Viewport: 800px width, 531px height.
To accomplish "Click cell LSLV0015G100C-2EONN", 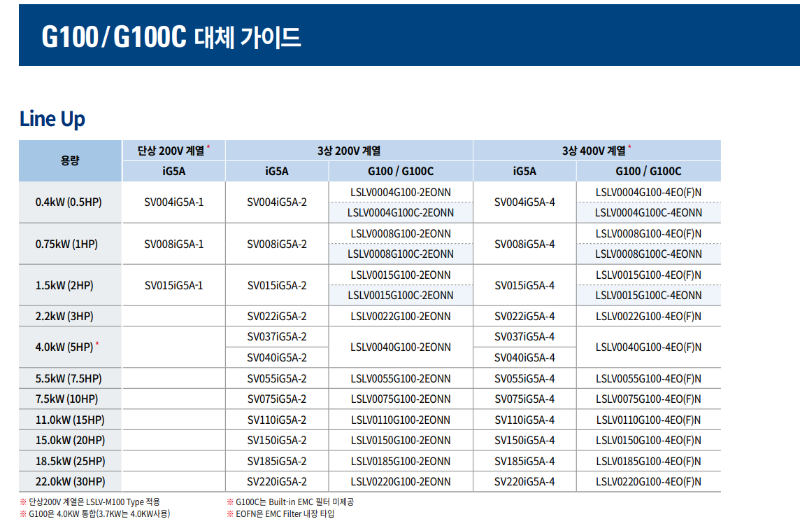I will tap(401, 295).
